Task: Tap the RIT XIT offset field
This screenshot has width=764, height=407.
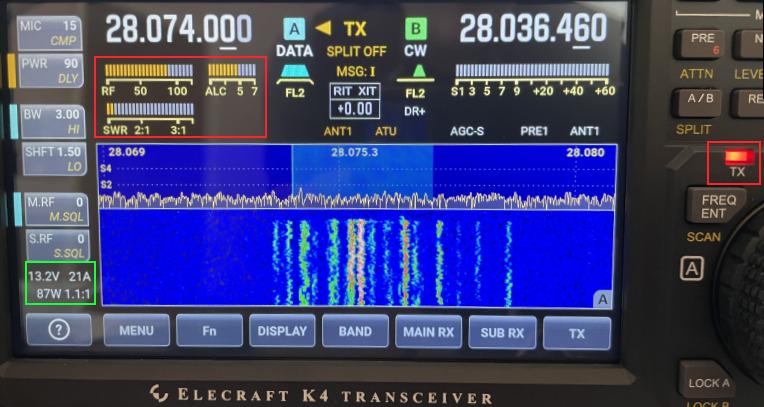Action: [355, 101]
